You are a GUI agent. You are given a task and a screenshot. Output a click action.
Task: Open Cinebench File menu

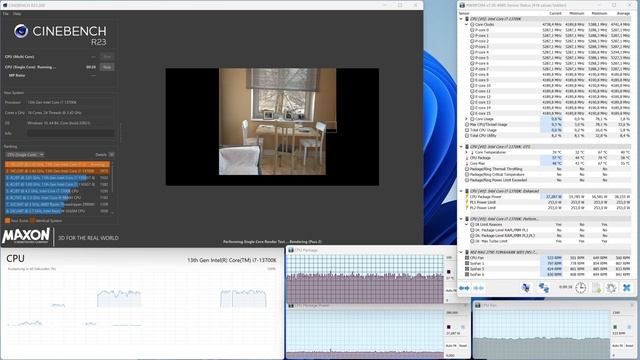(5, 13)
